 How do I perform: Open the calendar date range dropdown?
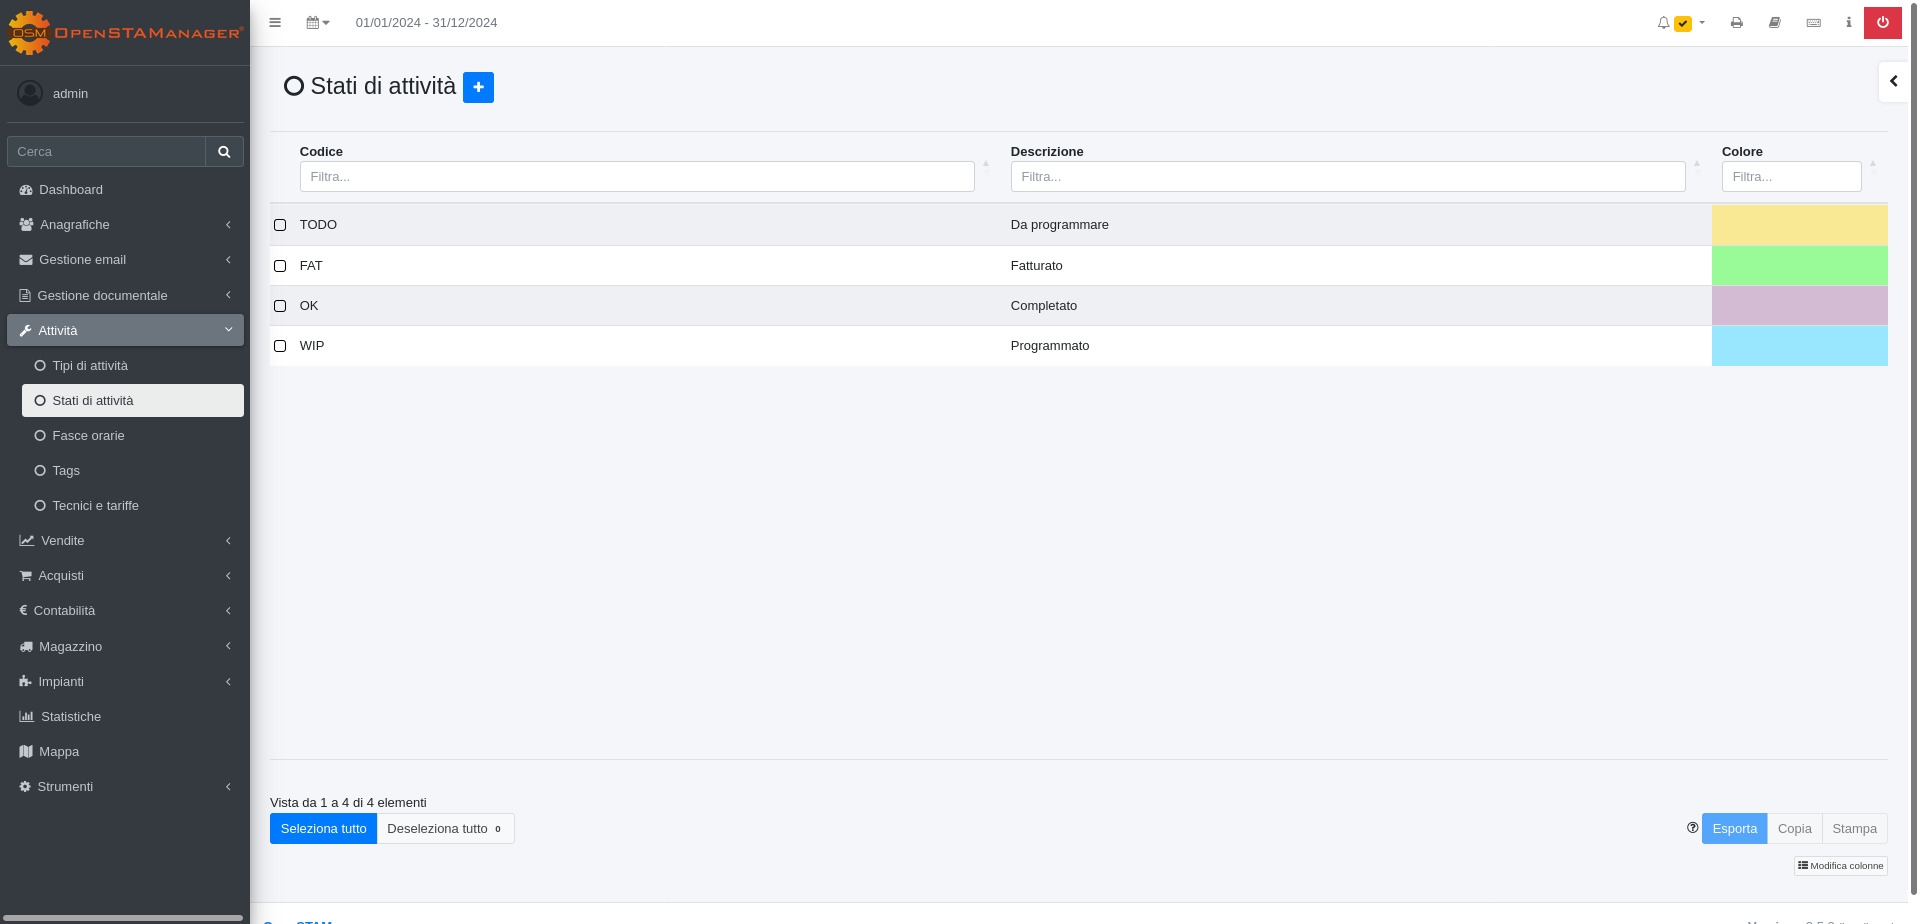click(317, 23)
